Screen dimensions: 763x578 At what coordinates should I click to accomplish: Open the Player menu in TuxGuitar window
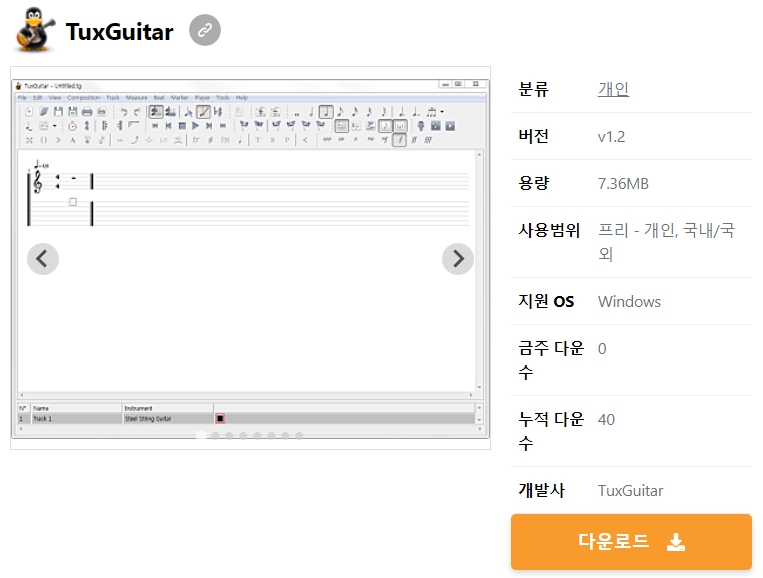tap(202, 98)
